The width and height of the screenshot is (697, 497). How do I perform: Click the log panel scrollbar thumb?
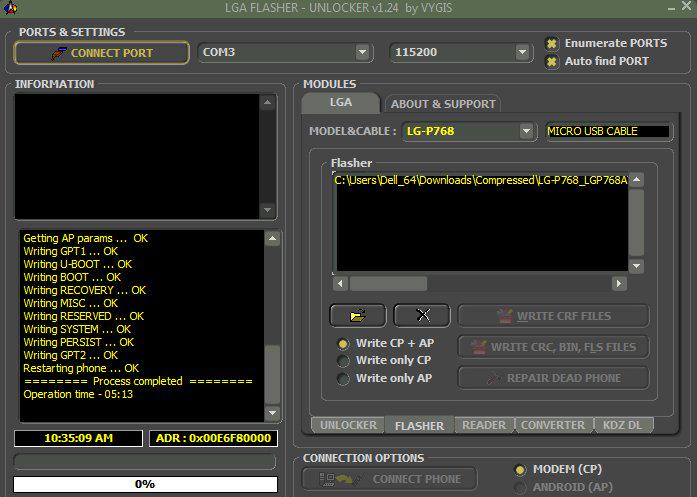point(272,375)
